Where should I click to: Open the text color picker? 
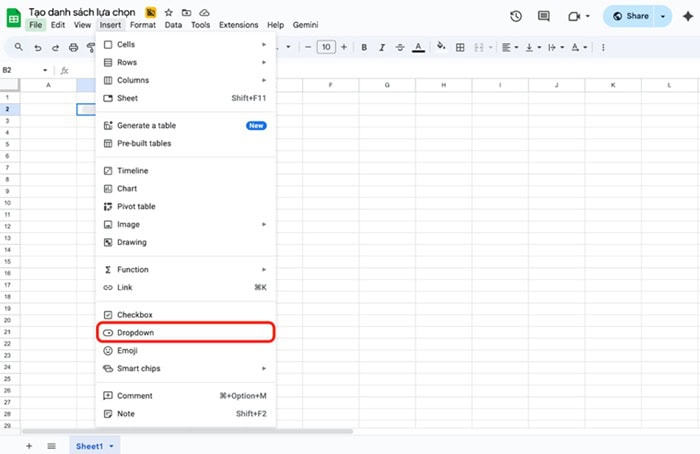coord(417,47)
